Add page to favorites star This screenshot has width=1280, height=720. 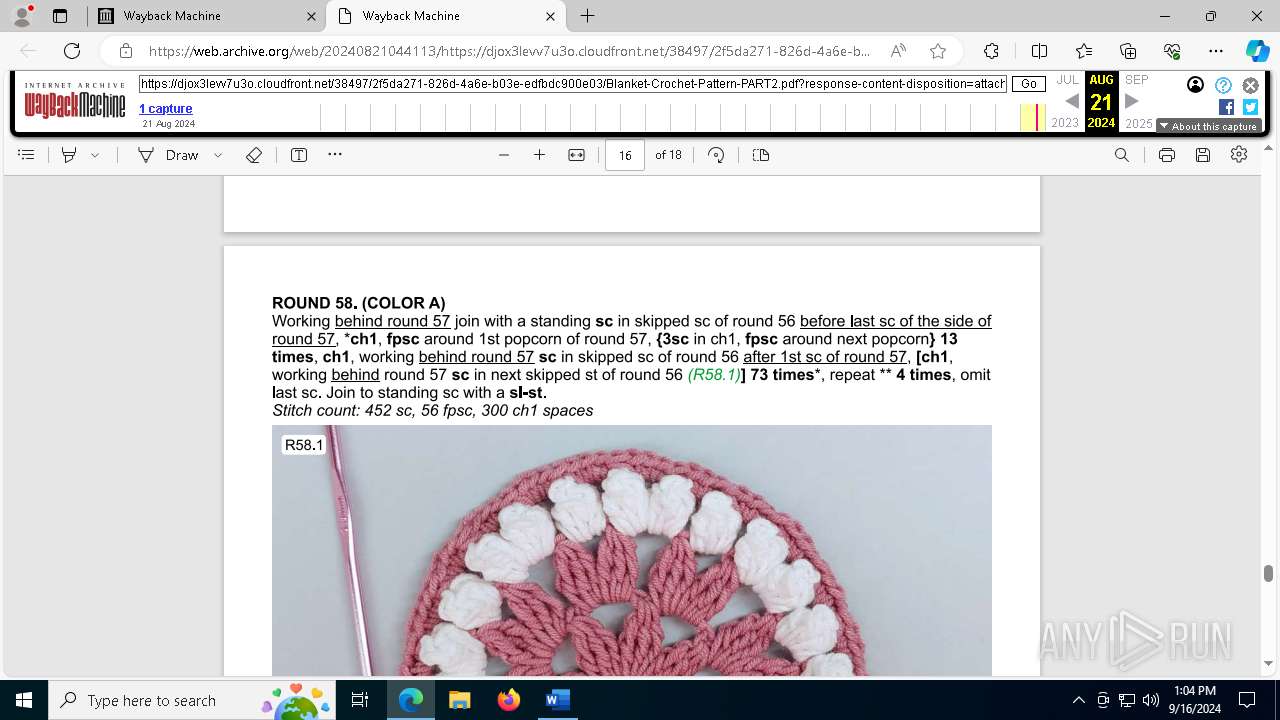point(938,51)
